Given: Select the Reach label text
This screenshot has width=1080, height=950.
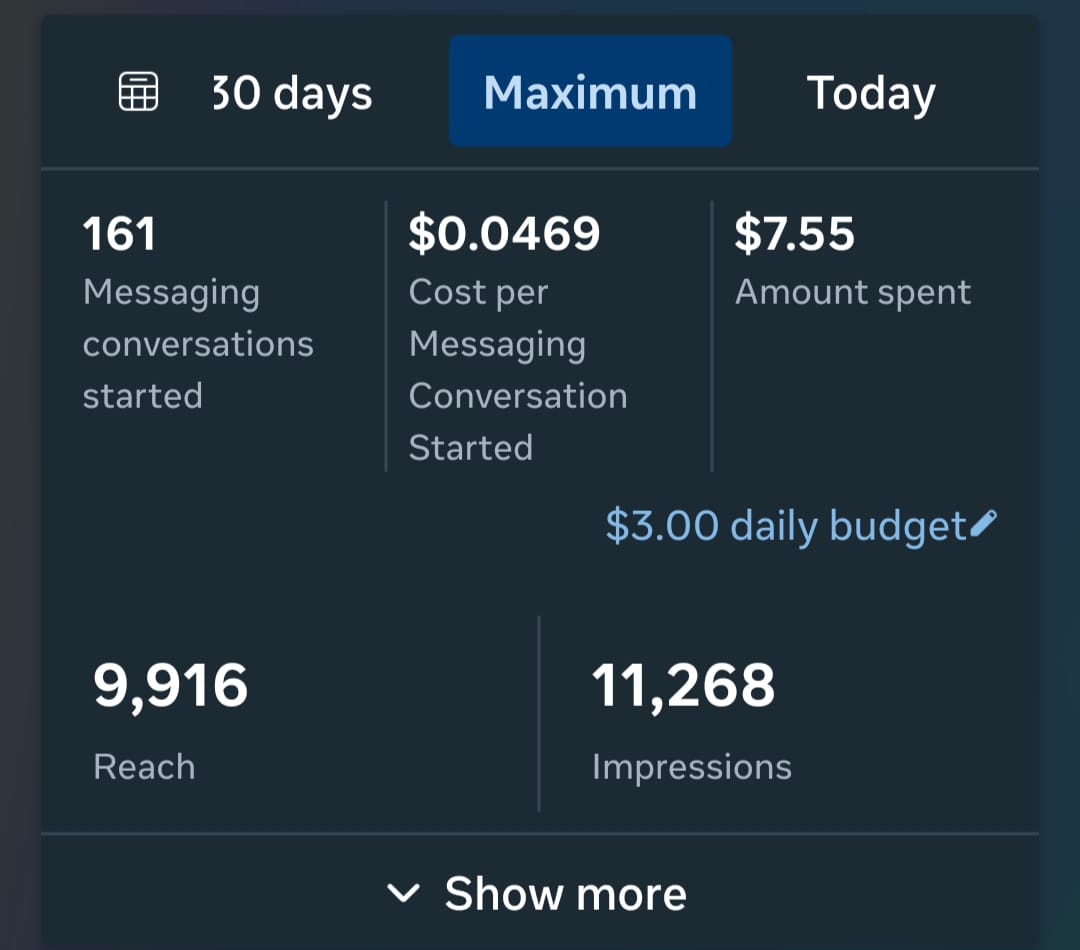Looking at the screenshot, I should tap(144, 767).
